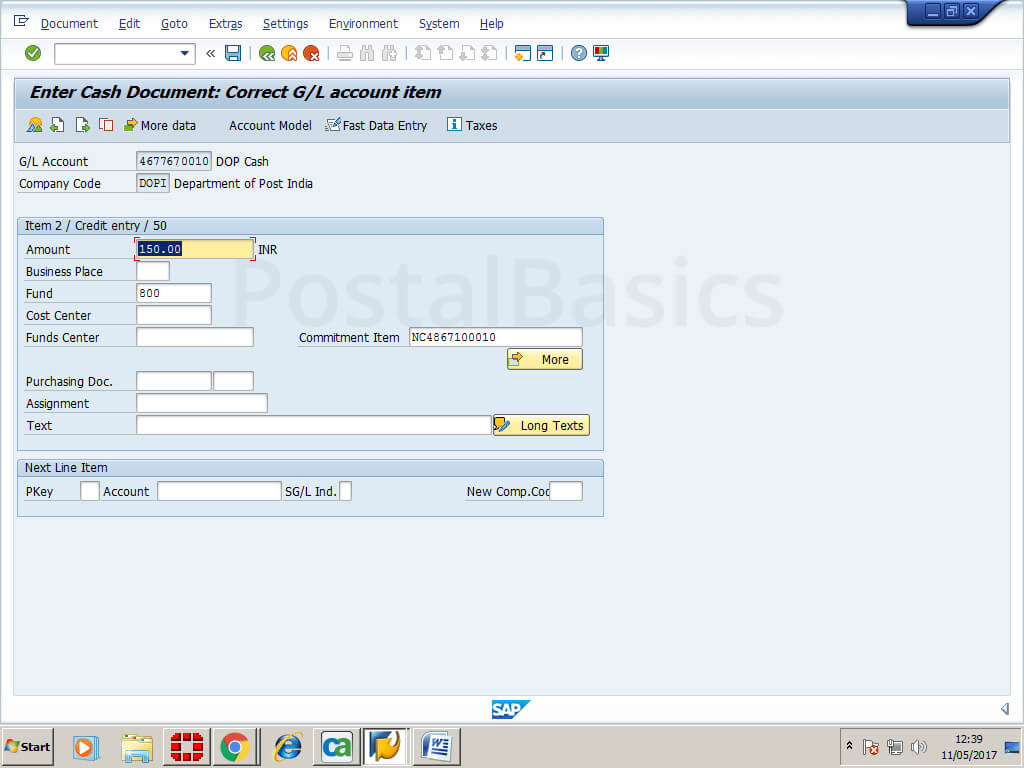
Task: Click into the Cost Center field
Action: click(x=174, y=315)
